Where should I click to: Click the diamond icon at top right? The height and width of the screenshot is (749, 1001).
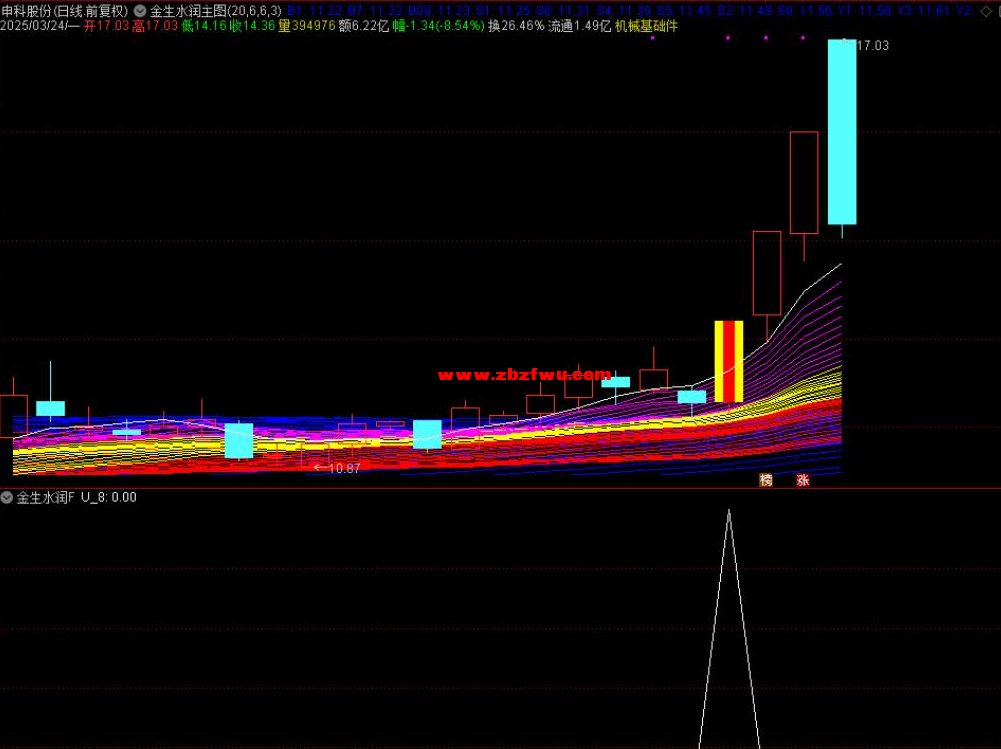click(x=986, y=11)
